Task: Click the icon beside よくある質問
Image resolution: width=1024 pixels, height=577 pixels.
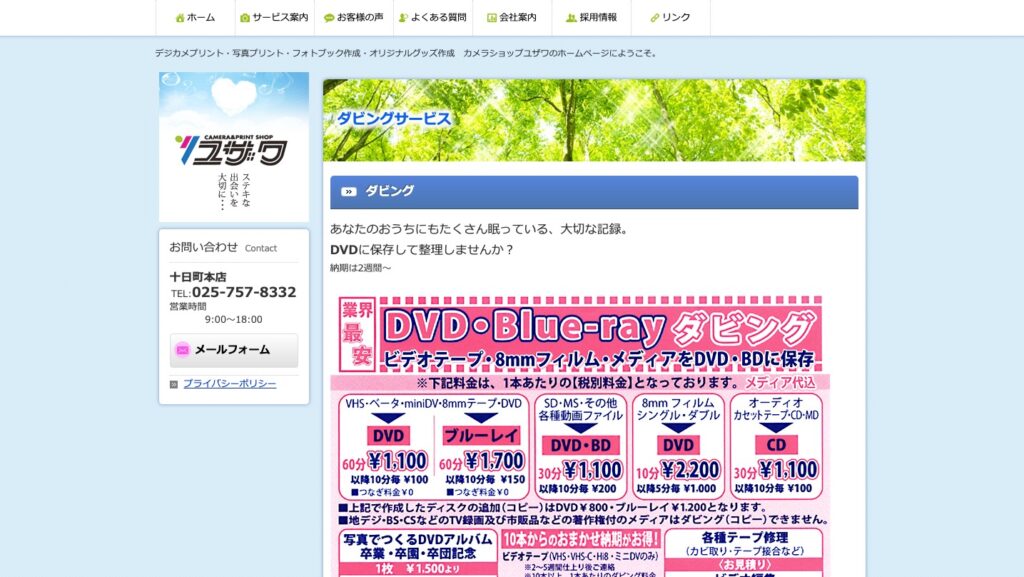Action: tap(403, 18)
